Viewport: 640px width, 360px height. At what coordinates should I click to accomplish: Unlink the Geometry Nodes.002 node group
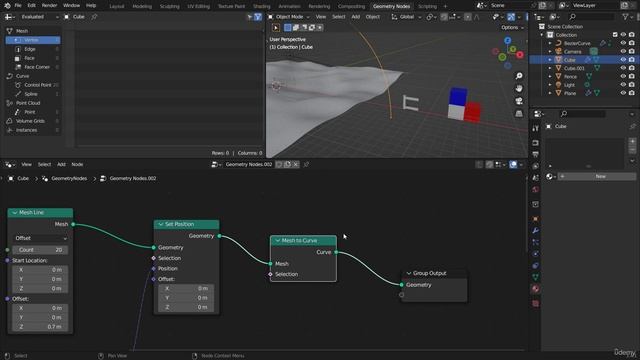click(296, 164)
